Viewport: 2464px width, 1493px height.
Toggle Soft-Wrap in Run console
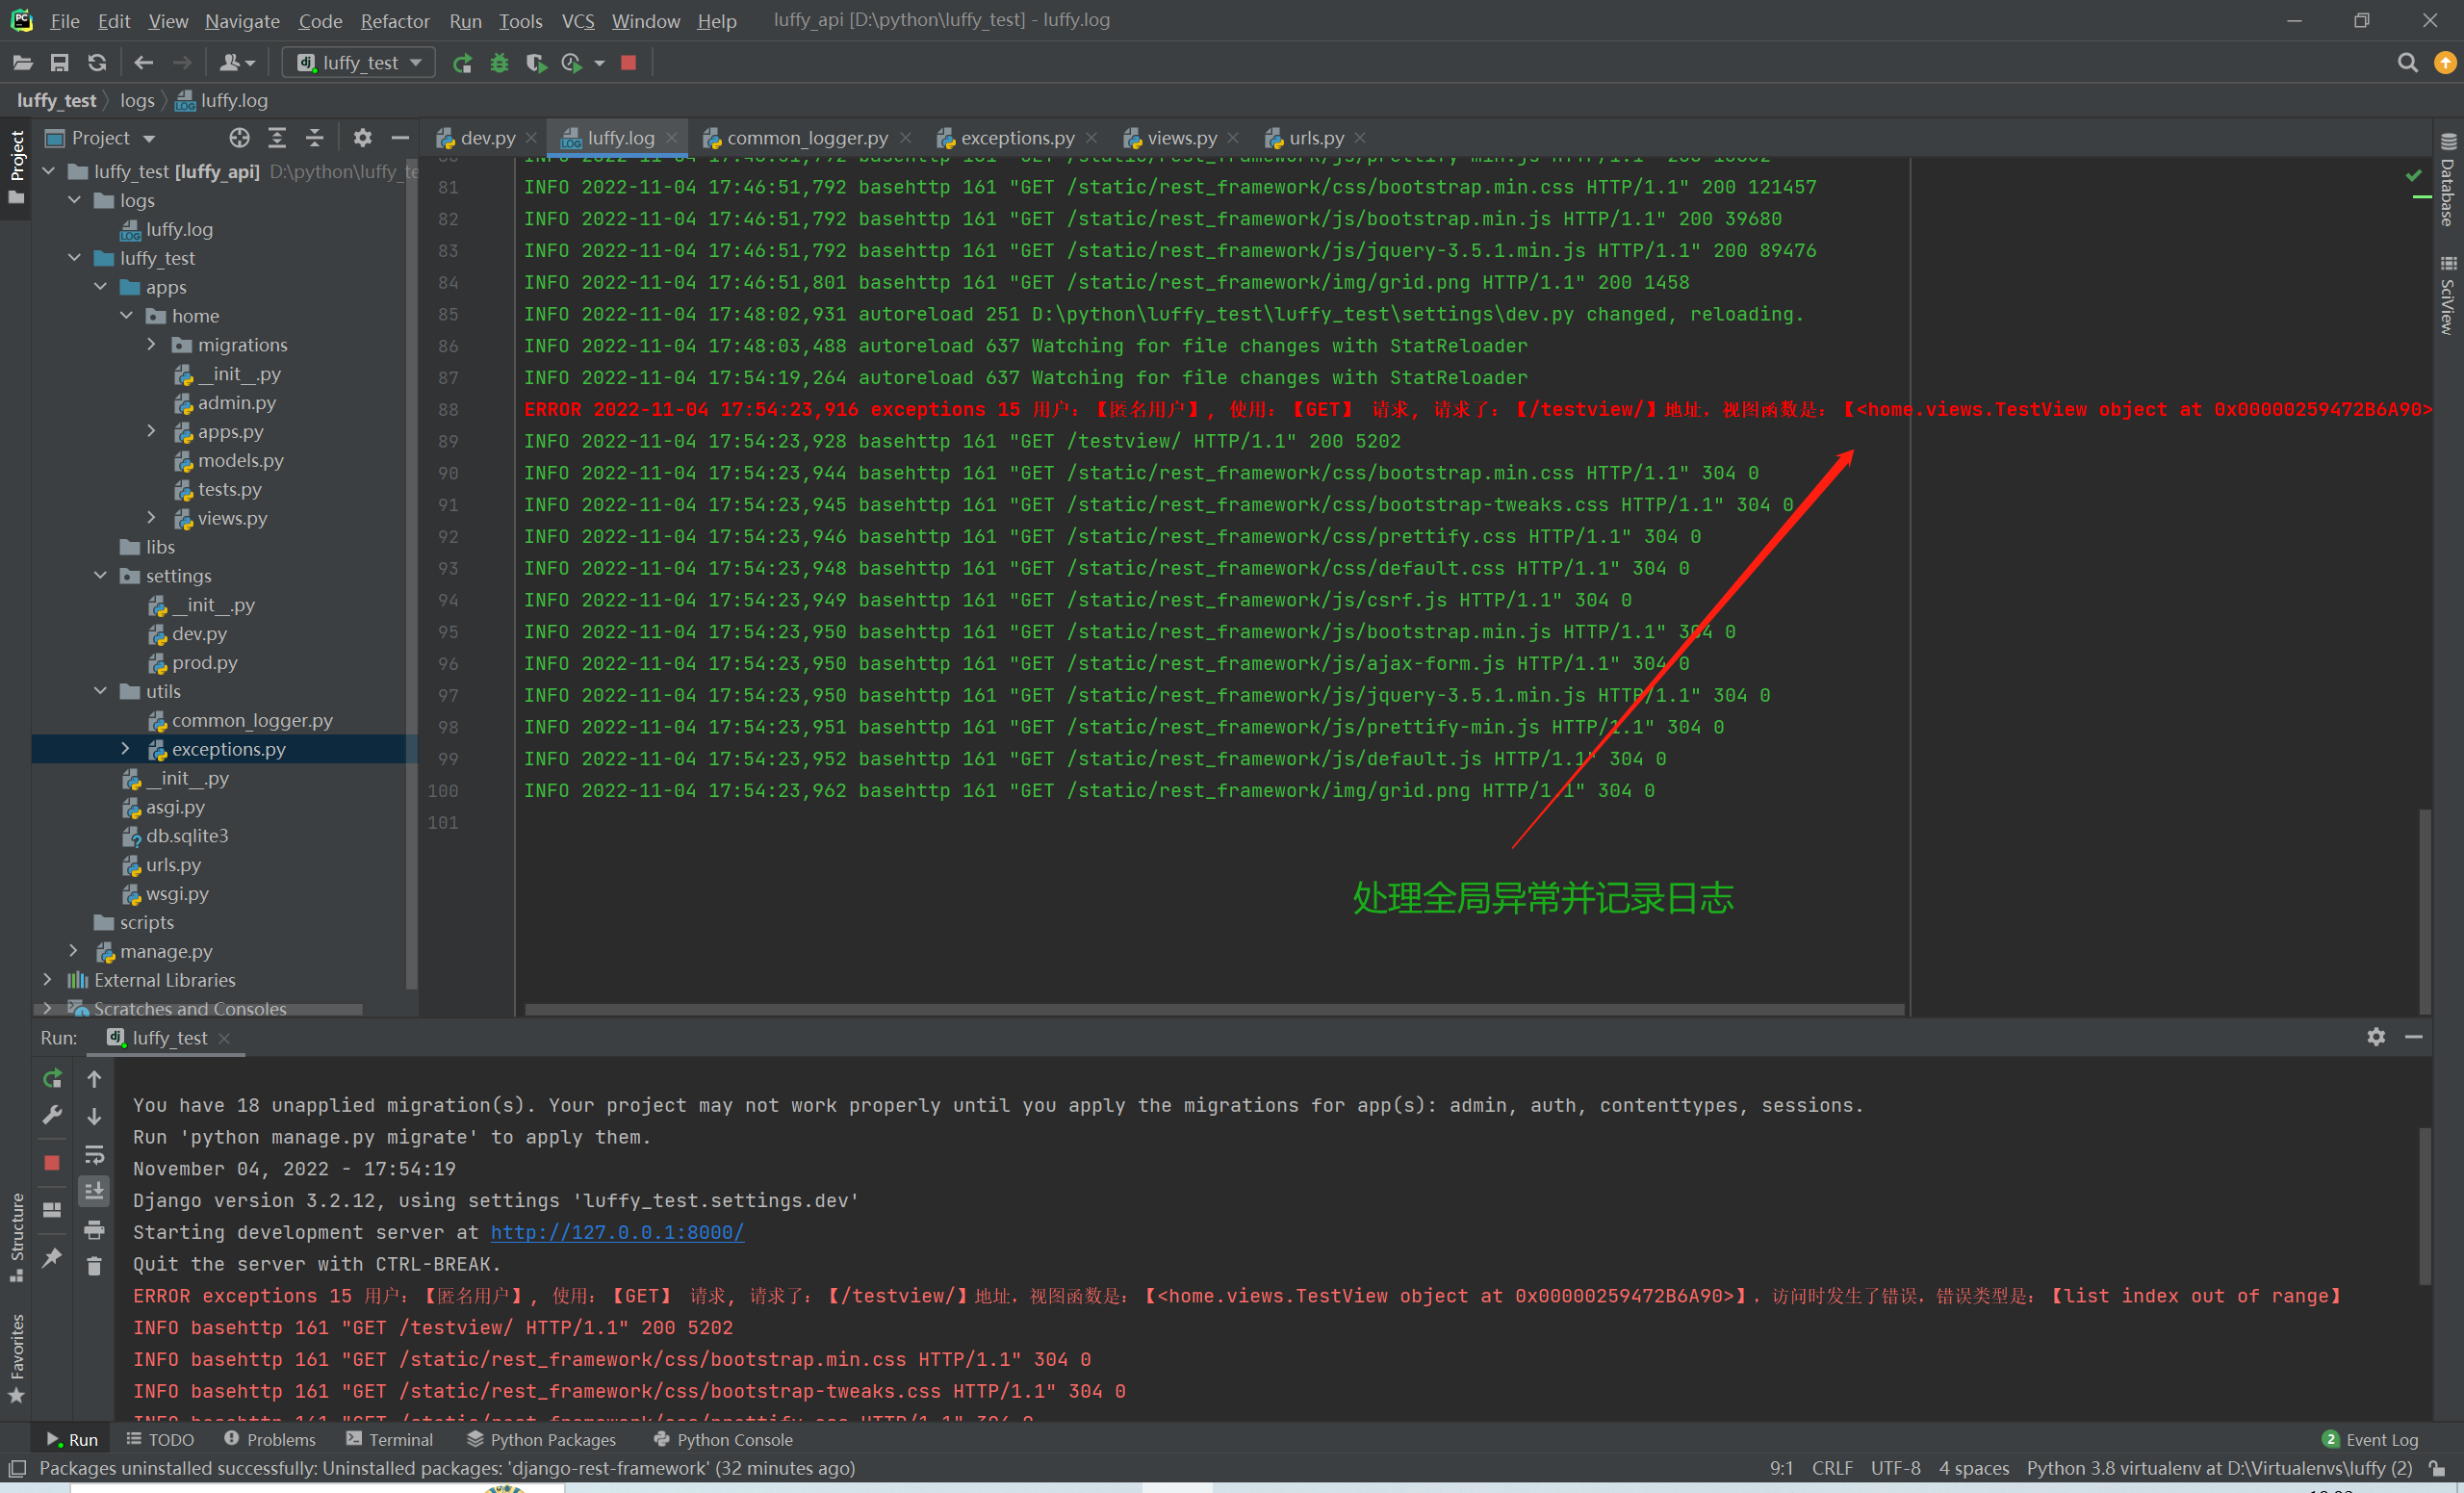94,1155
